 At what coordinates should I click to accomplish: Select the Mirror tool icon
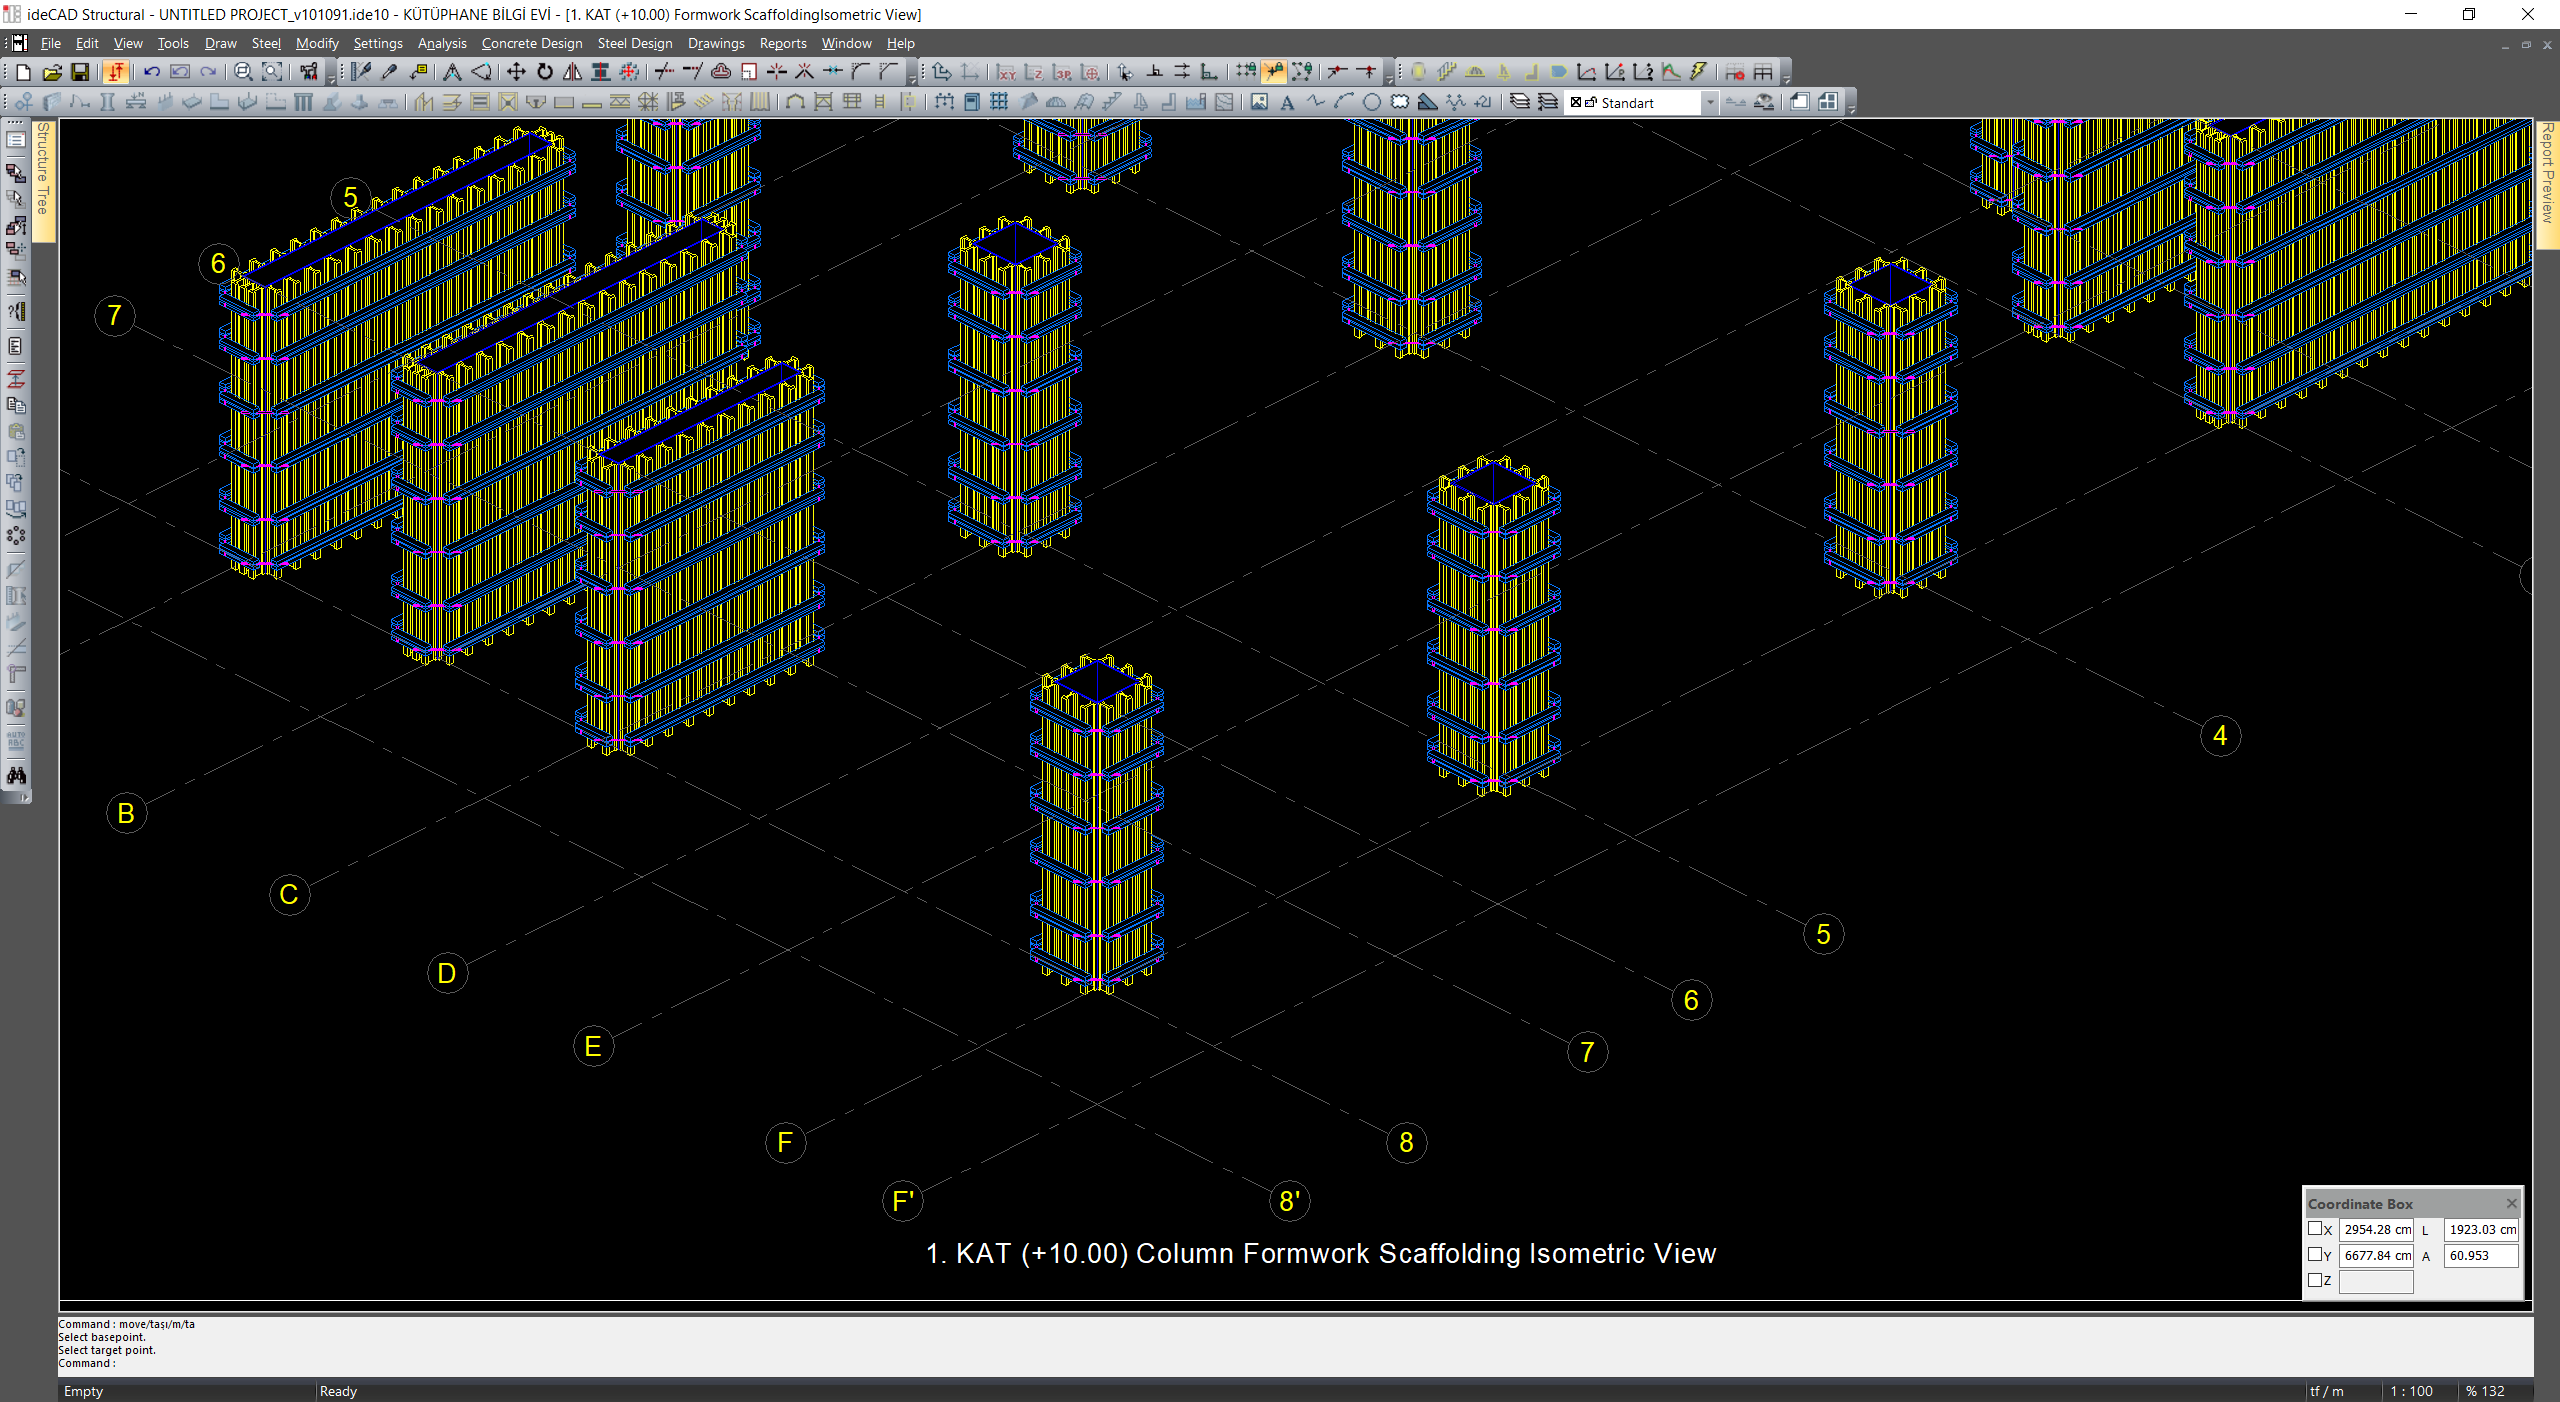(x=572, y=72)
